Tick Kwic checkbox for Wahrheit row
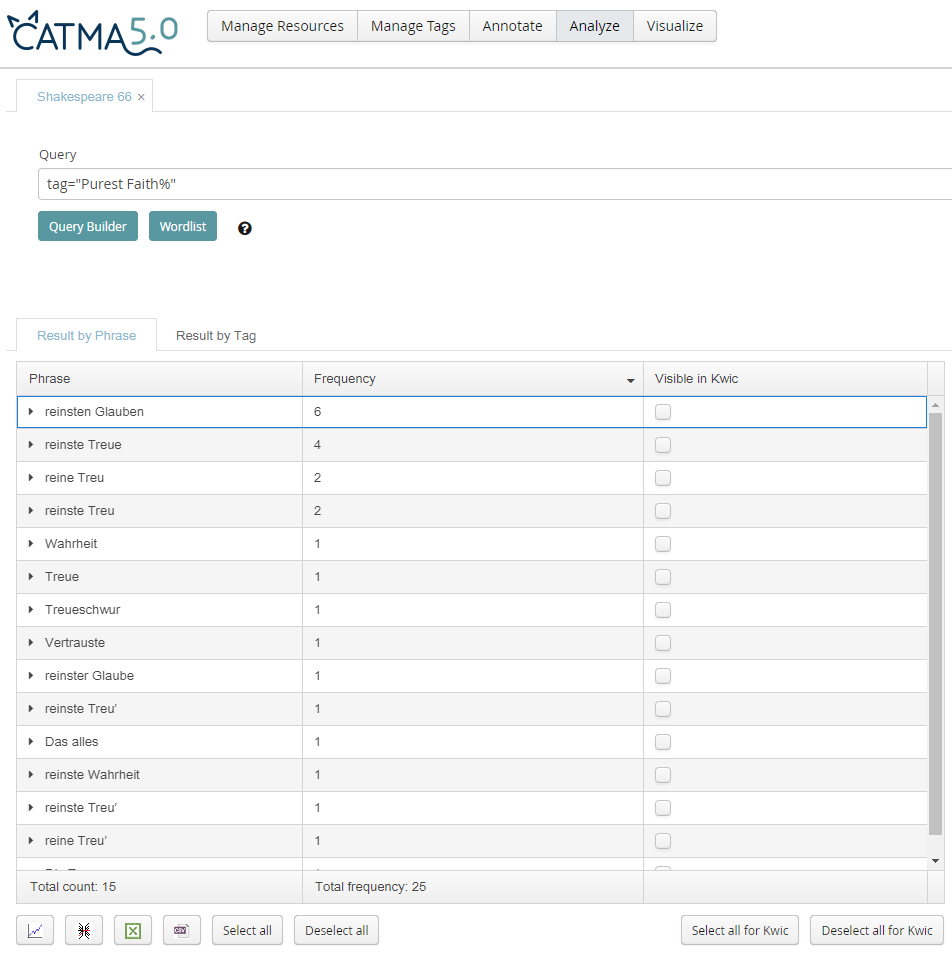Viewport: 952px width, 956px height. coord(663,544)
